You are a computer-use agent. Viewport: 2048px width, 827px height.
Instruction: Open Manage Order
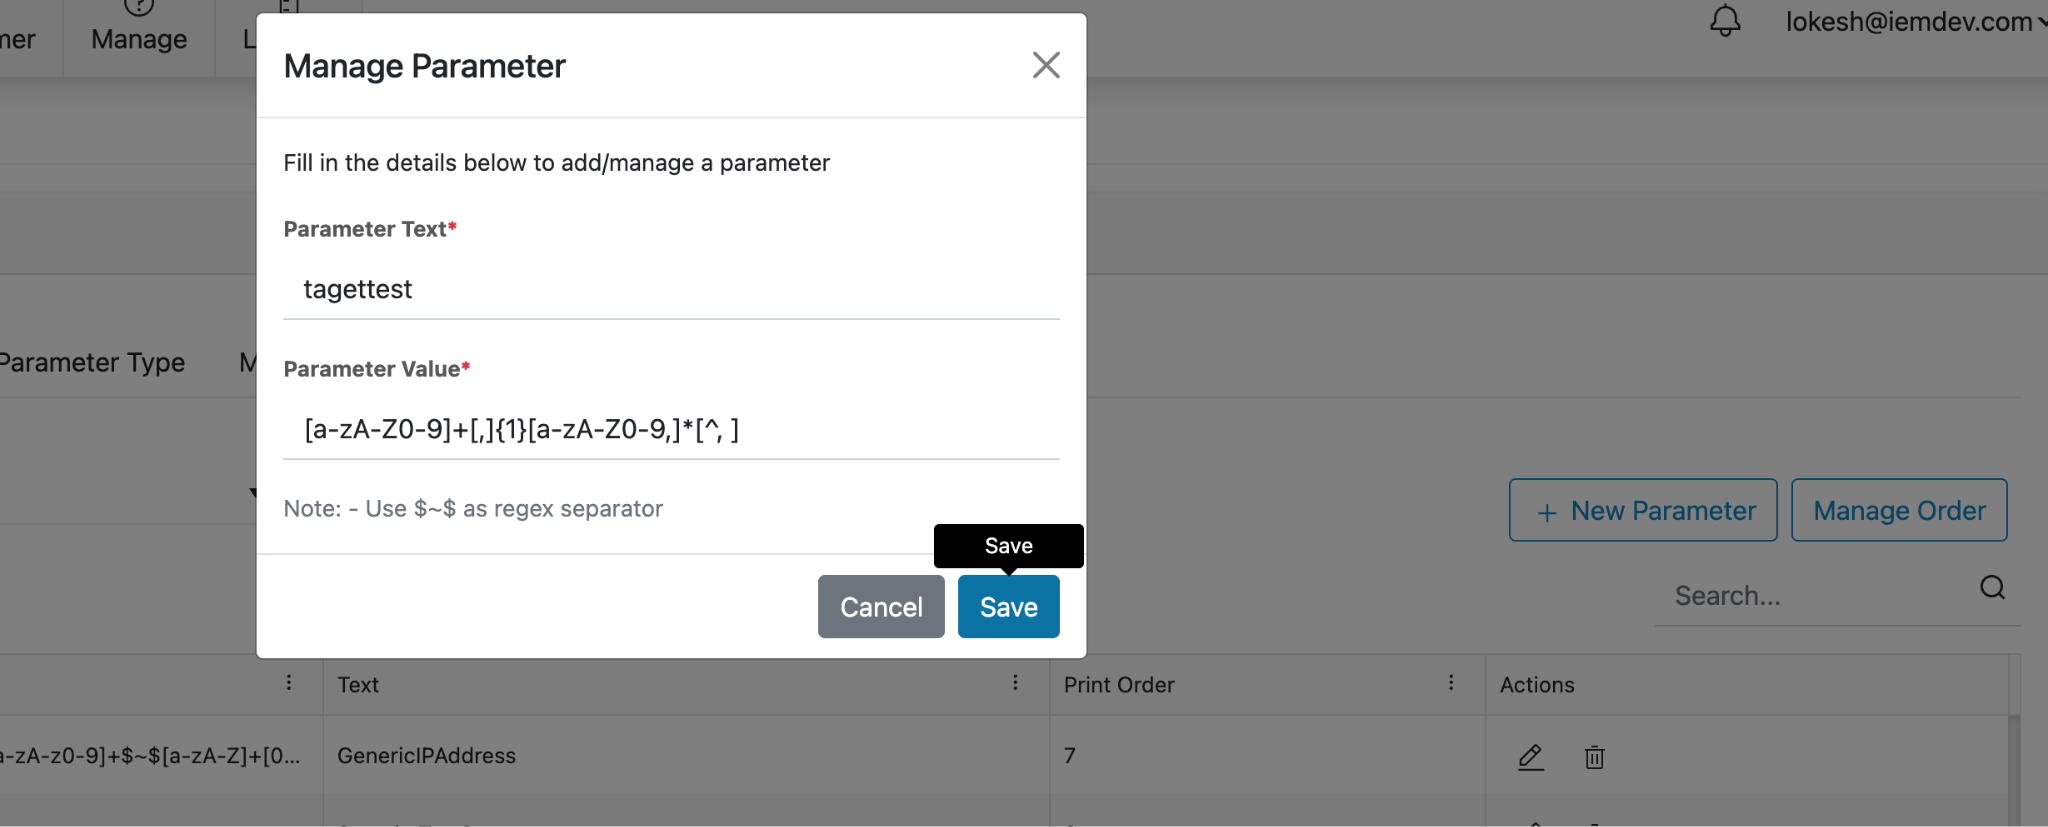pyautogui.click(x=1899, y=510)
